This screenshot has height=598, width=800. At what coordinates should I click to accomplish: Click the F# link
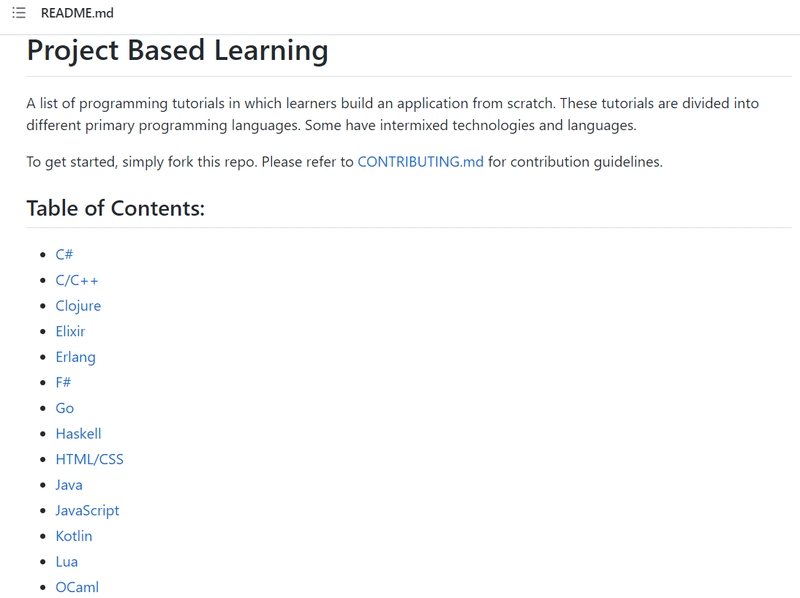[63, 382]
